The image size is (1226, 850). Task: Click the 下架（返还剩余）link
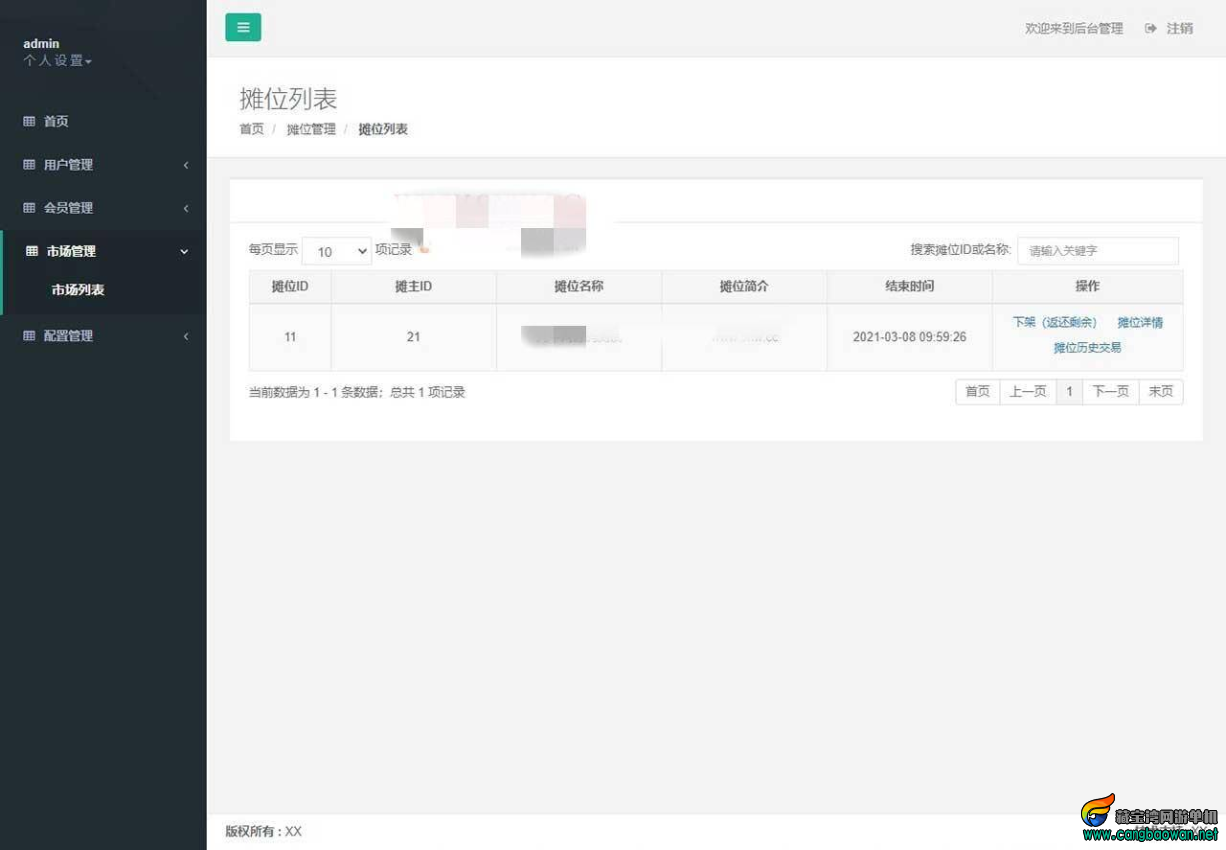(x=1055, y=322)
